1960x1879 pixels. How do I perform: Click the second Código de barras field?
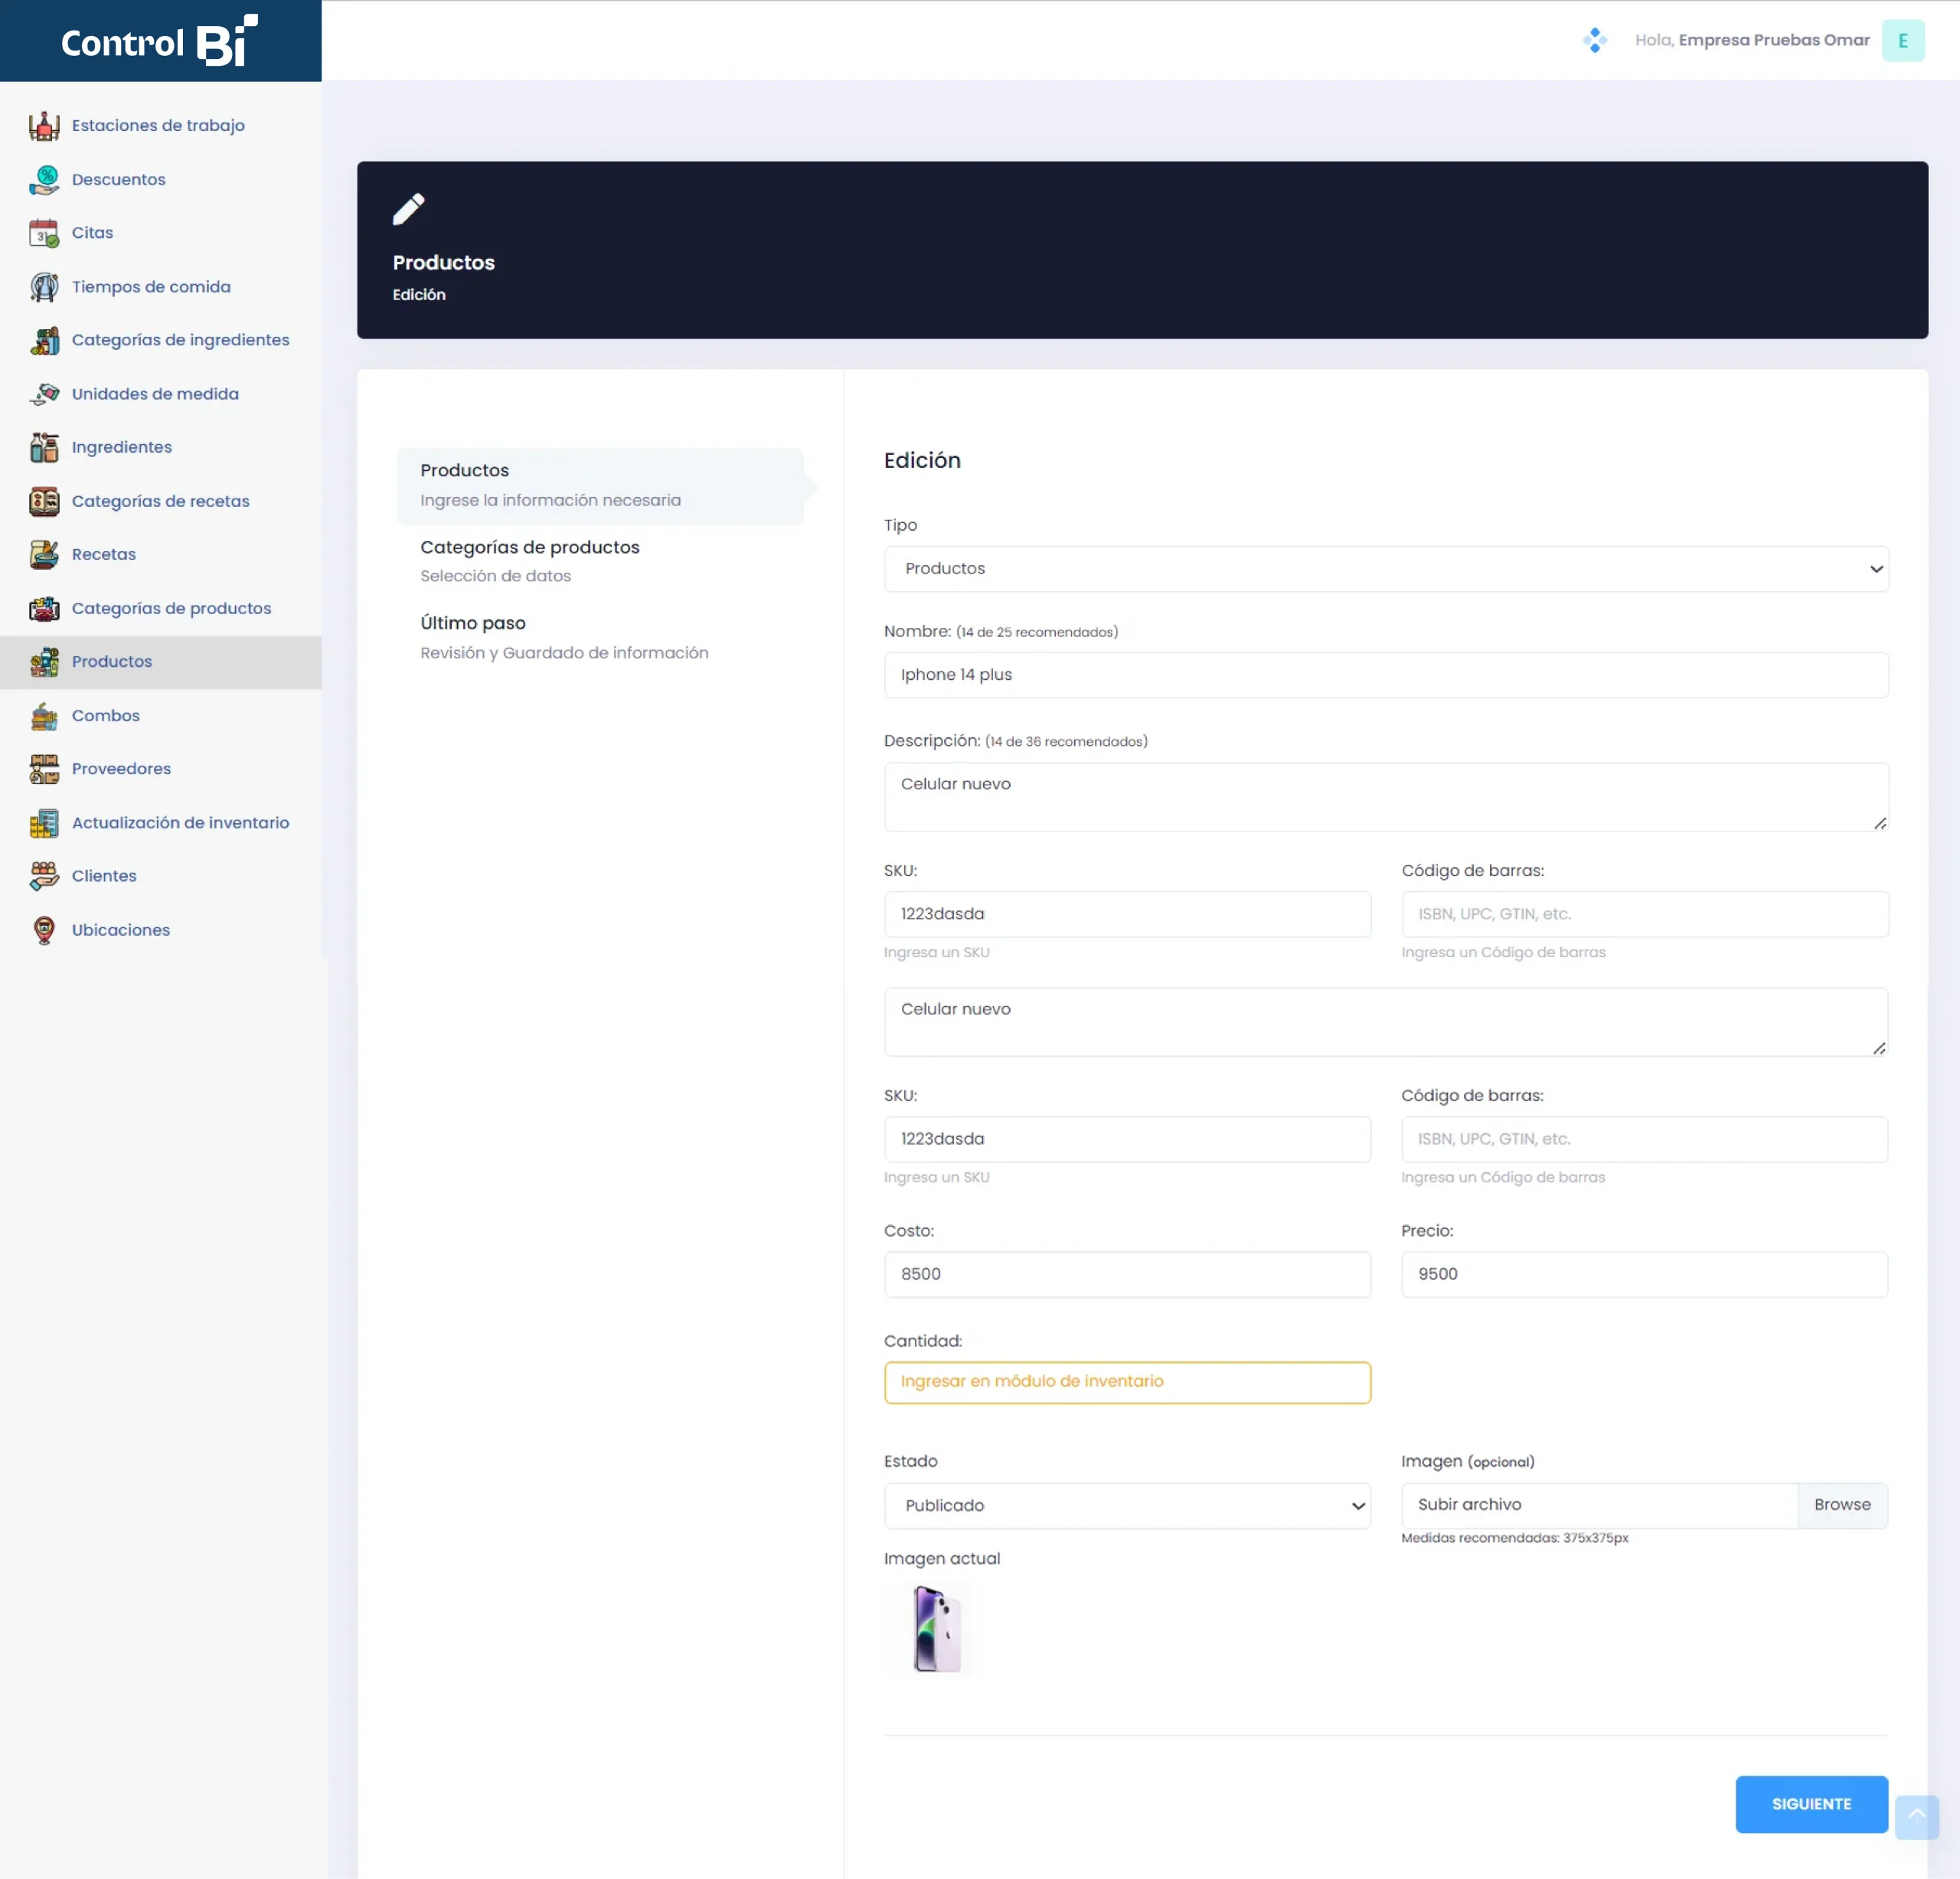tap(1644, 1139)
